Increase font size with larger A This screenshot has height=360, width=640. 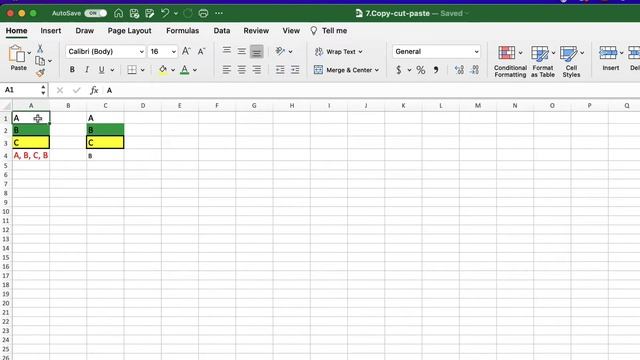pos(186,51)
